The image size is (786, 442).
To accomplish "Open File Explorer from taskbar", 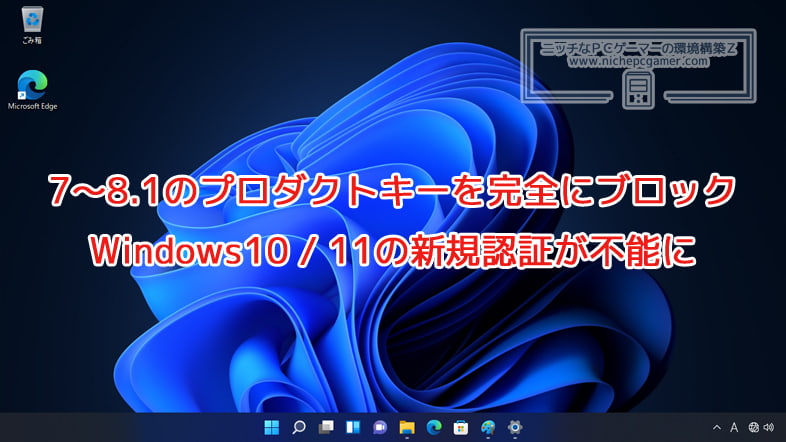I will (407, 427).
